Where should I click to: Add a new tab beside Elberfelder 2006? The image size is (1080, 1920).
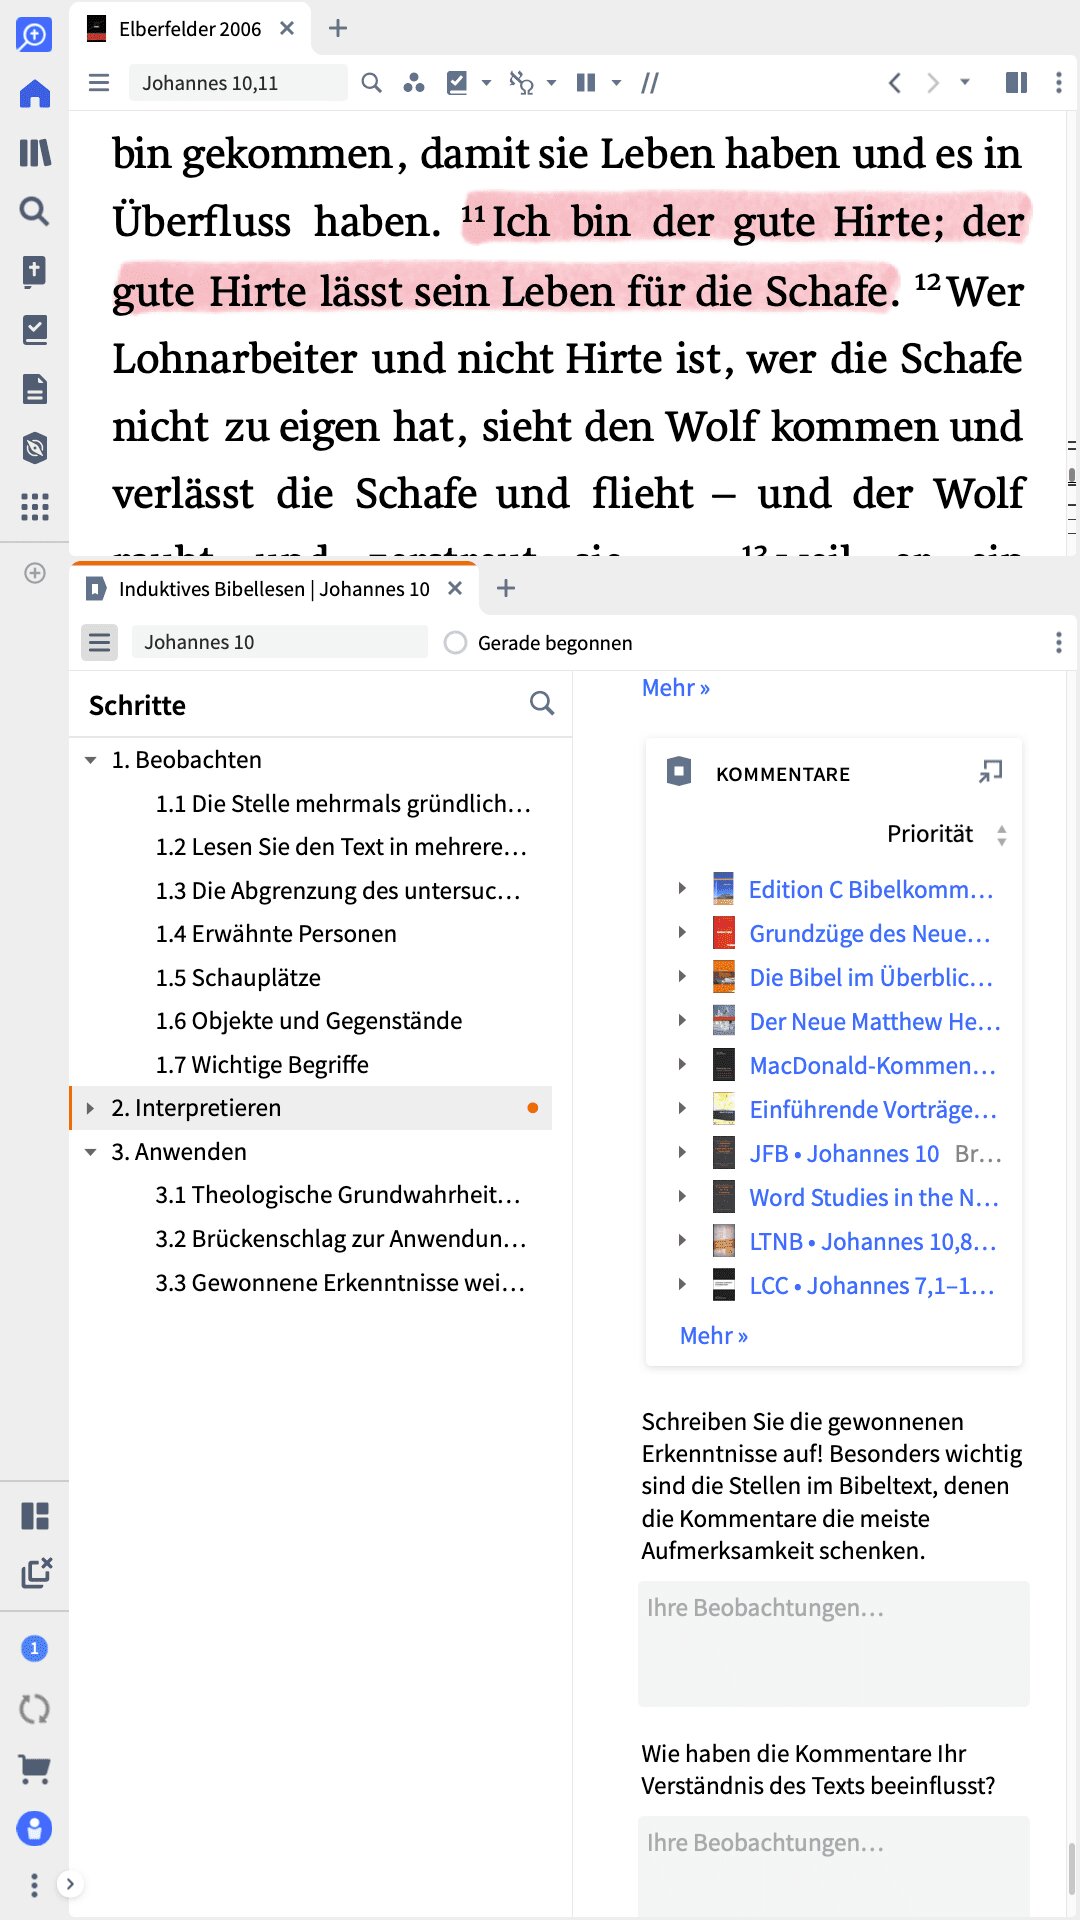pyautogui.click(x=338, y=29)
